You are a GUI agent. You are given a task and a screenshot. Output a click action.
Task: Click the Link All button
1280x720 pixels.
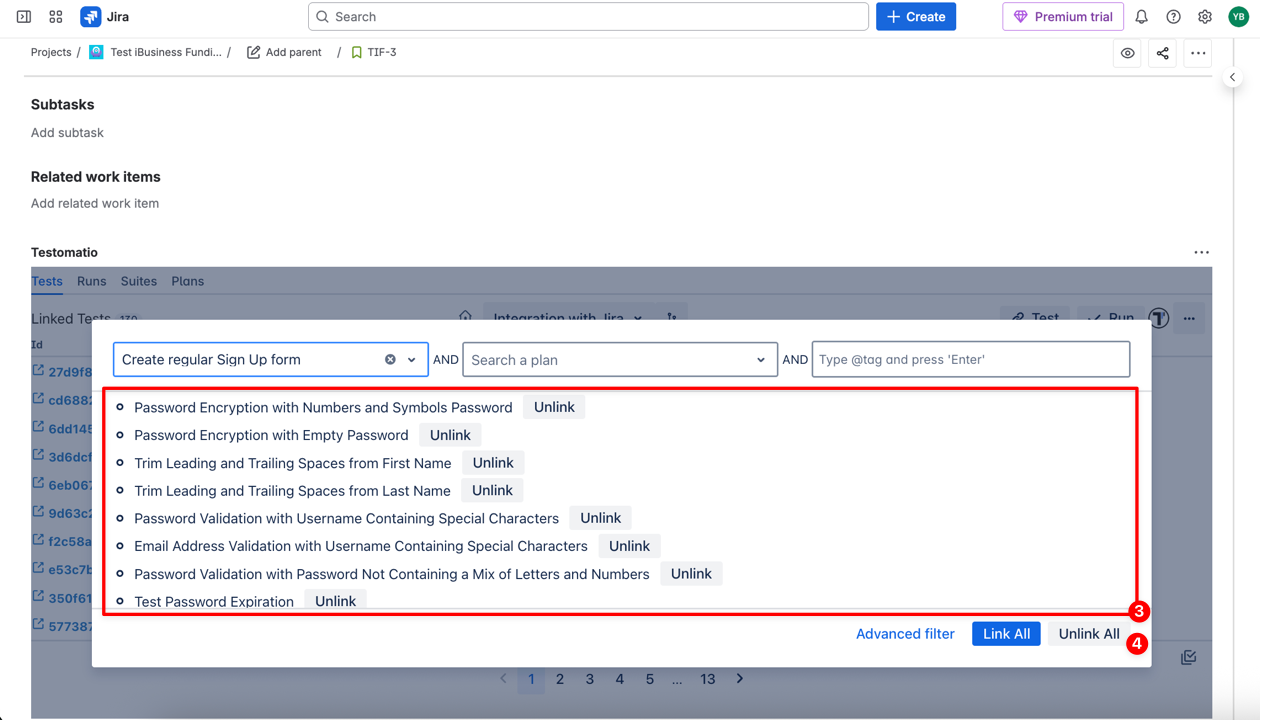click(x=1006, y=634)
